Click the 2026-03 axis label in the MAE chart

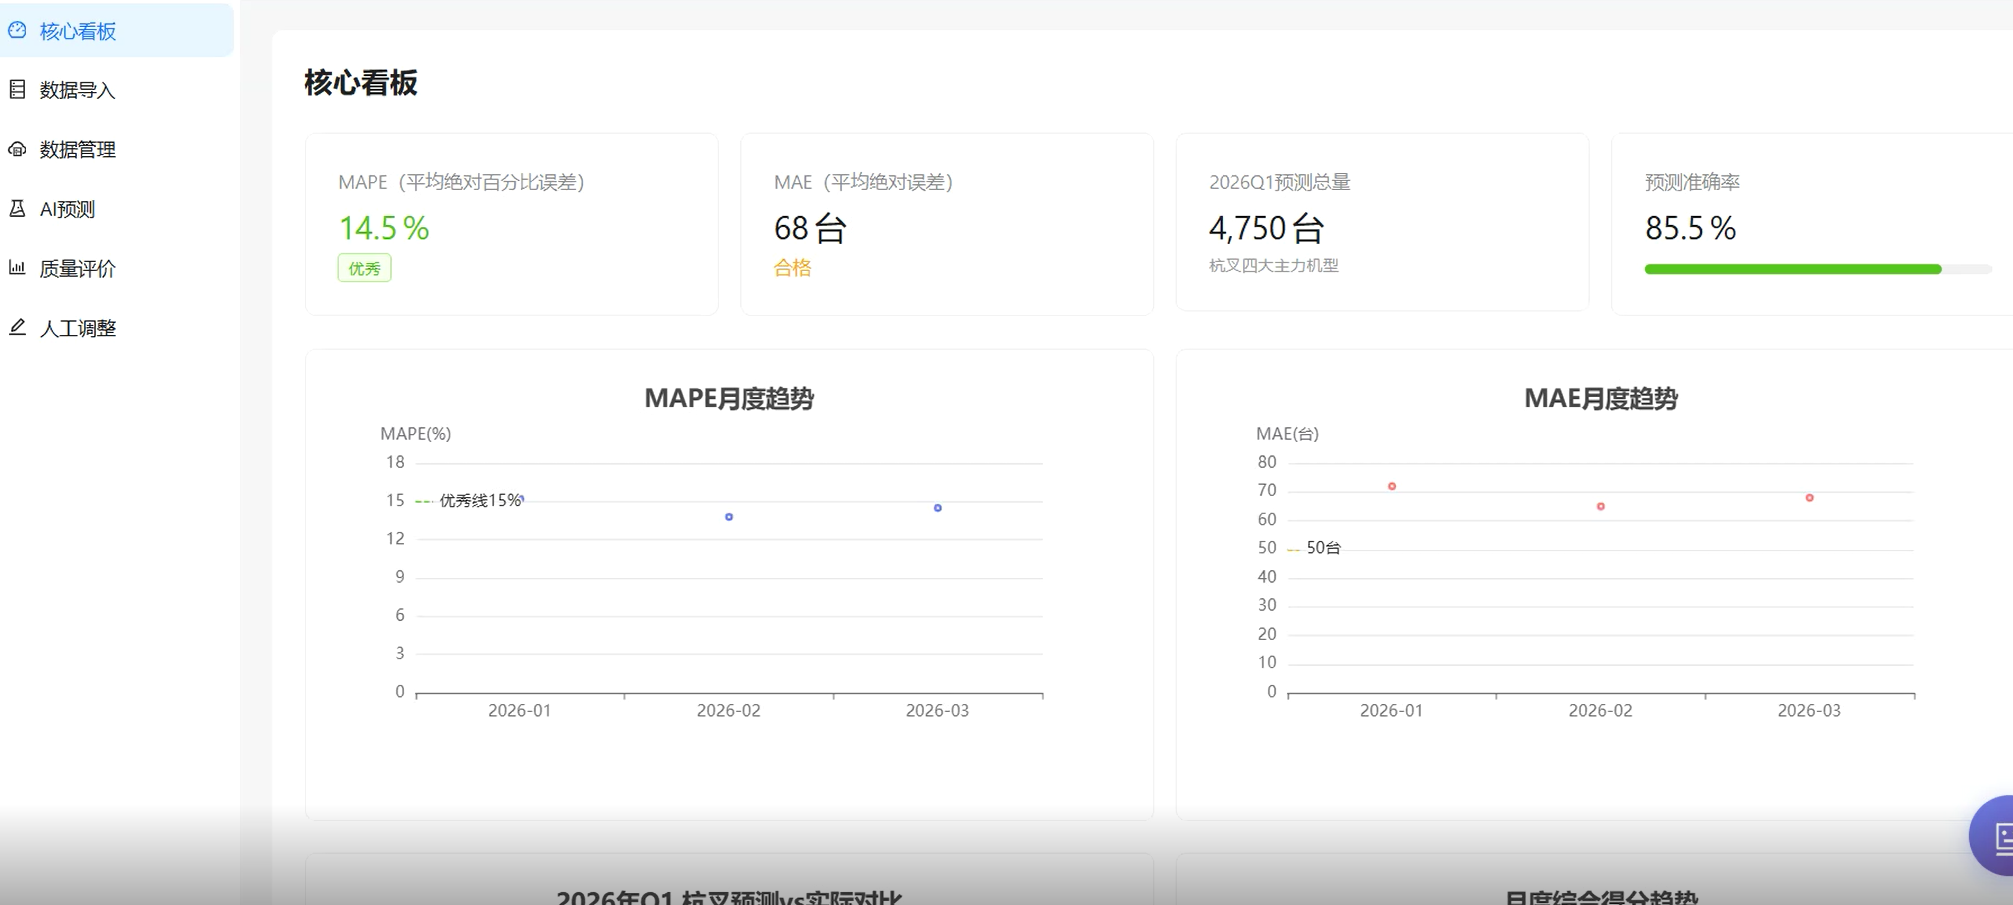[x=1809, y=710]
